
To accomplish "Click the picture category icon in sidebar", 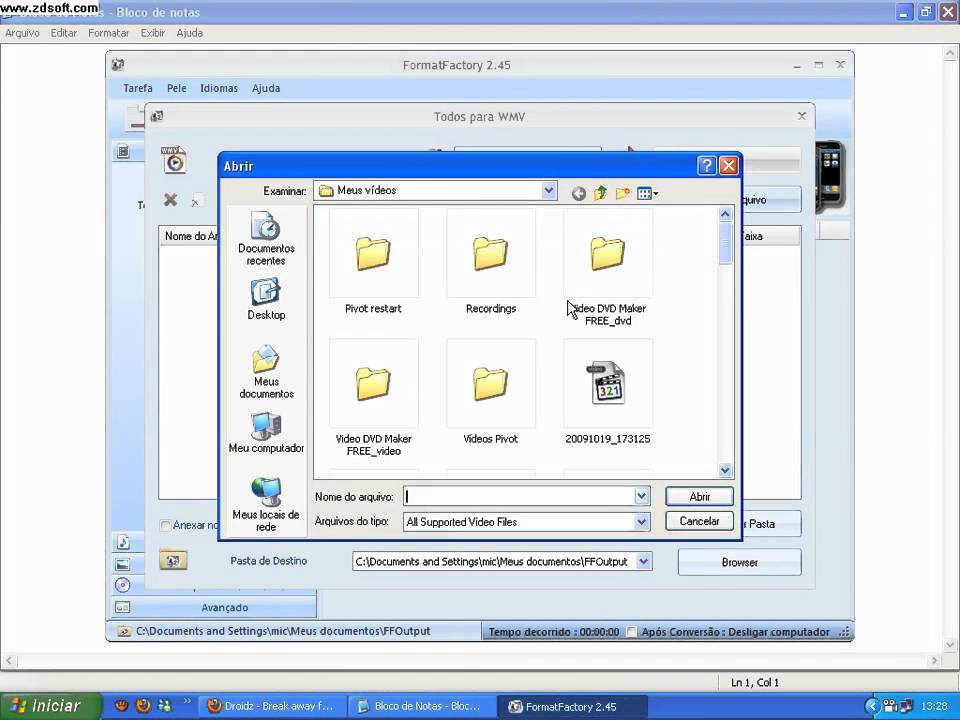I will coord(123,564).
